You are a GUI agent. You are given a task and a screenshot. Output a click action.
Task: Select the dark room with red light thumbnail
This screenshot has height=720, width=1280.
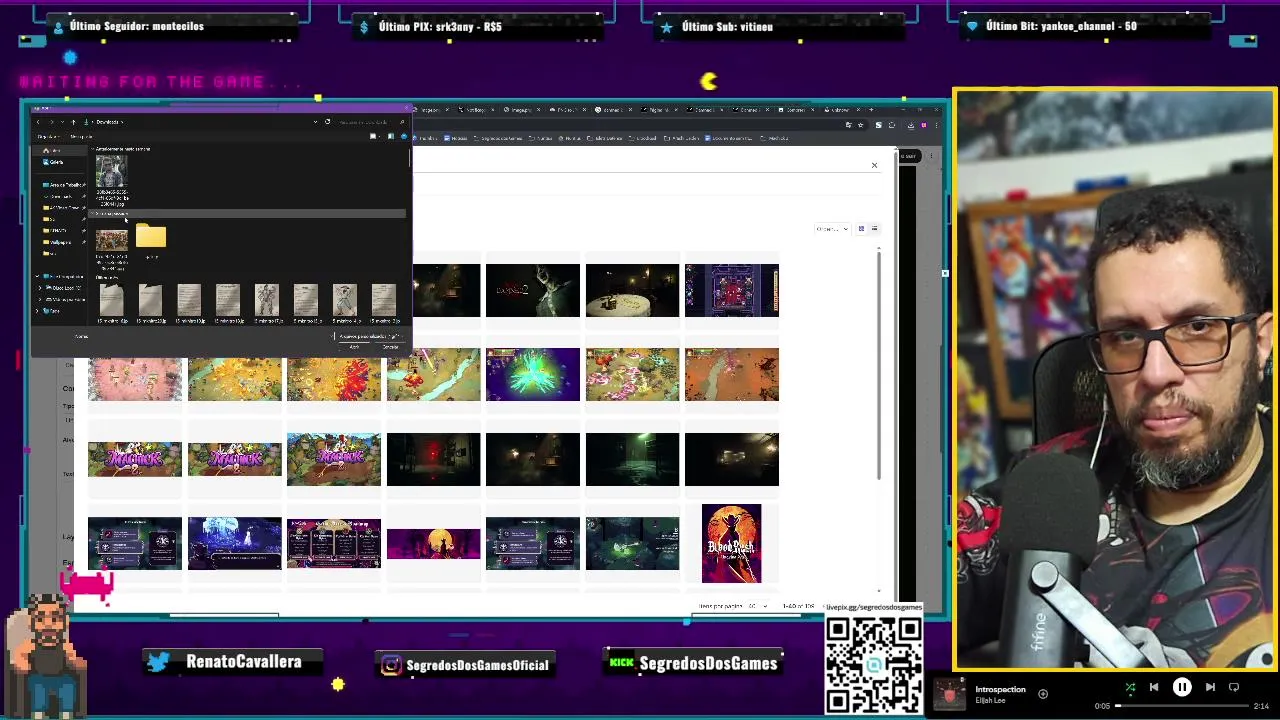[433, 459]
